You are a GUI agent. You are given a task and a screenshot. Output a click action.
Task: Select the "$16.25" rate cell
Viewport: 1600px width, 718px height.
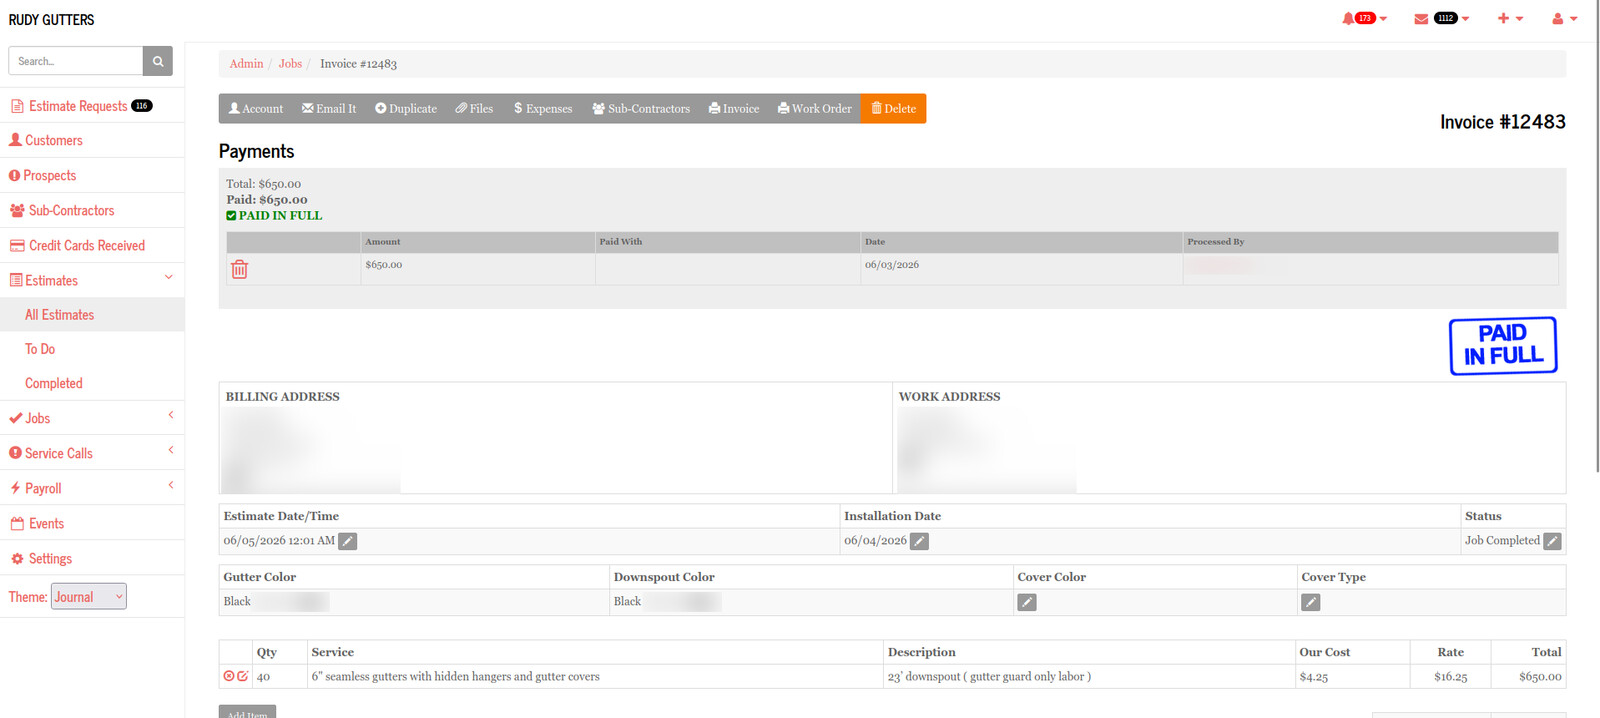click(x=1450, y=677)
